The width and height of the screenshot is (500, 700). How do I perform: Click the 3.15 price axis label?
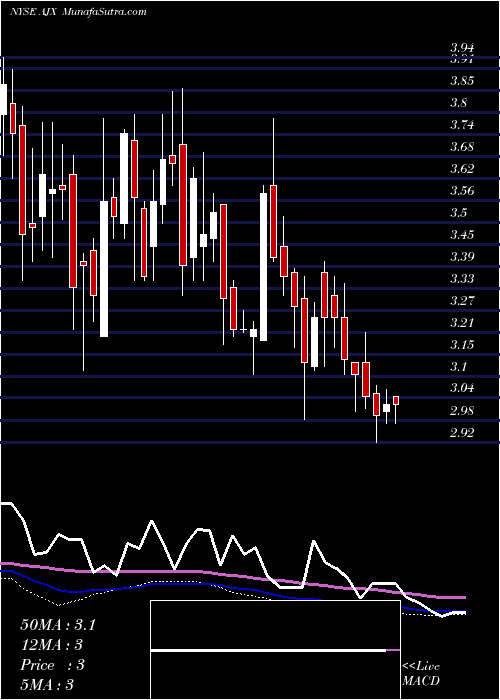[462, 345]
